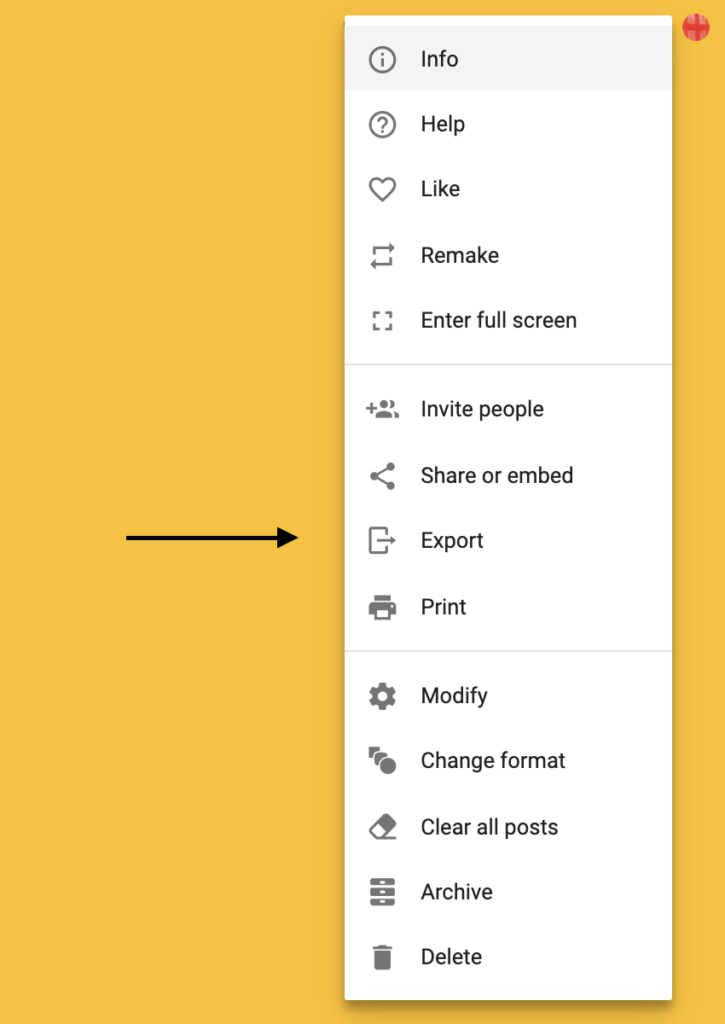Click the eraser Clear all posts icon

(382, 827)
